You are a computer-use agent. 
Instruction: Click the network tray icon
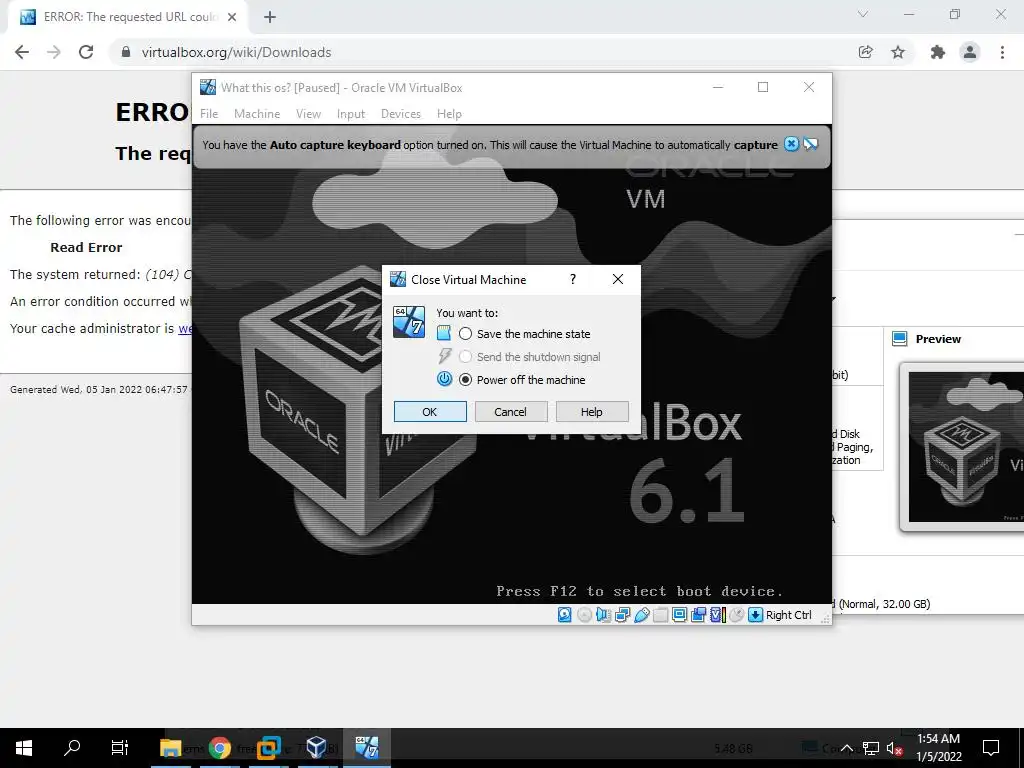pyautogui.click(x=871, y=748)
